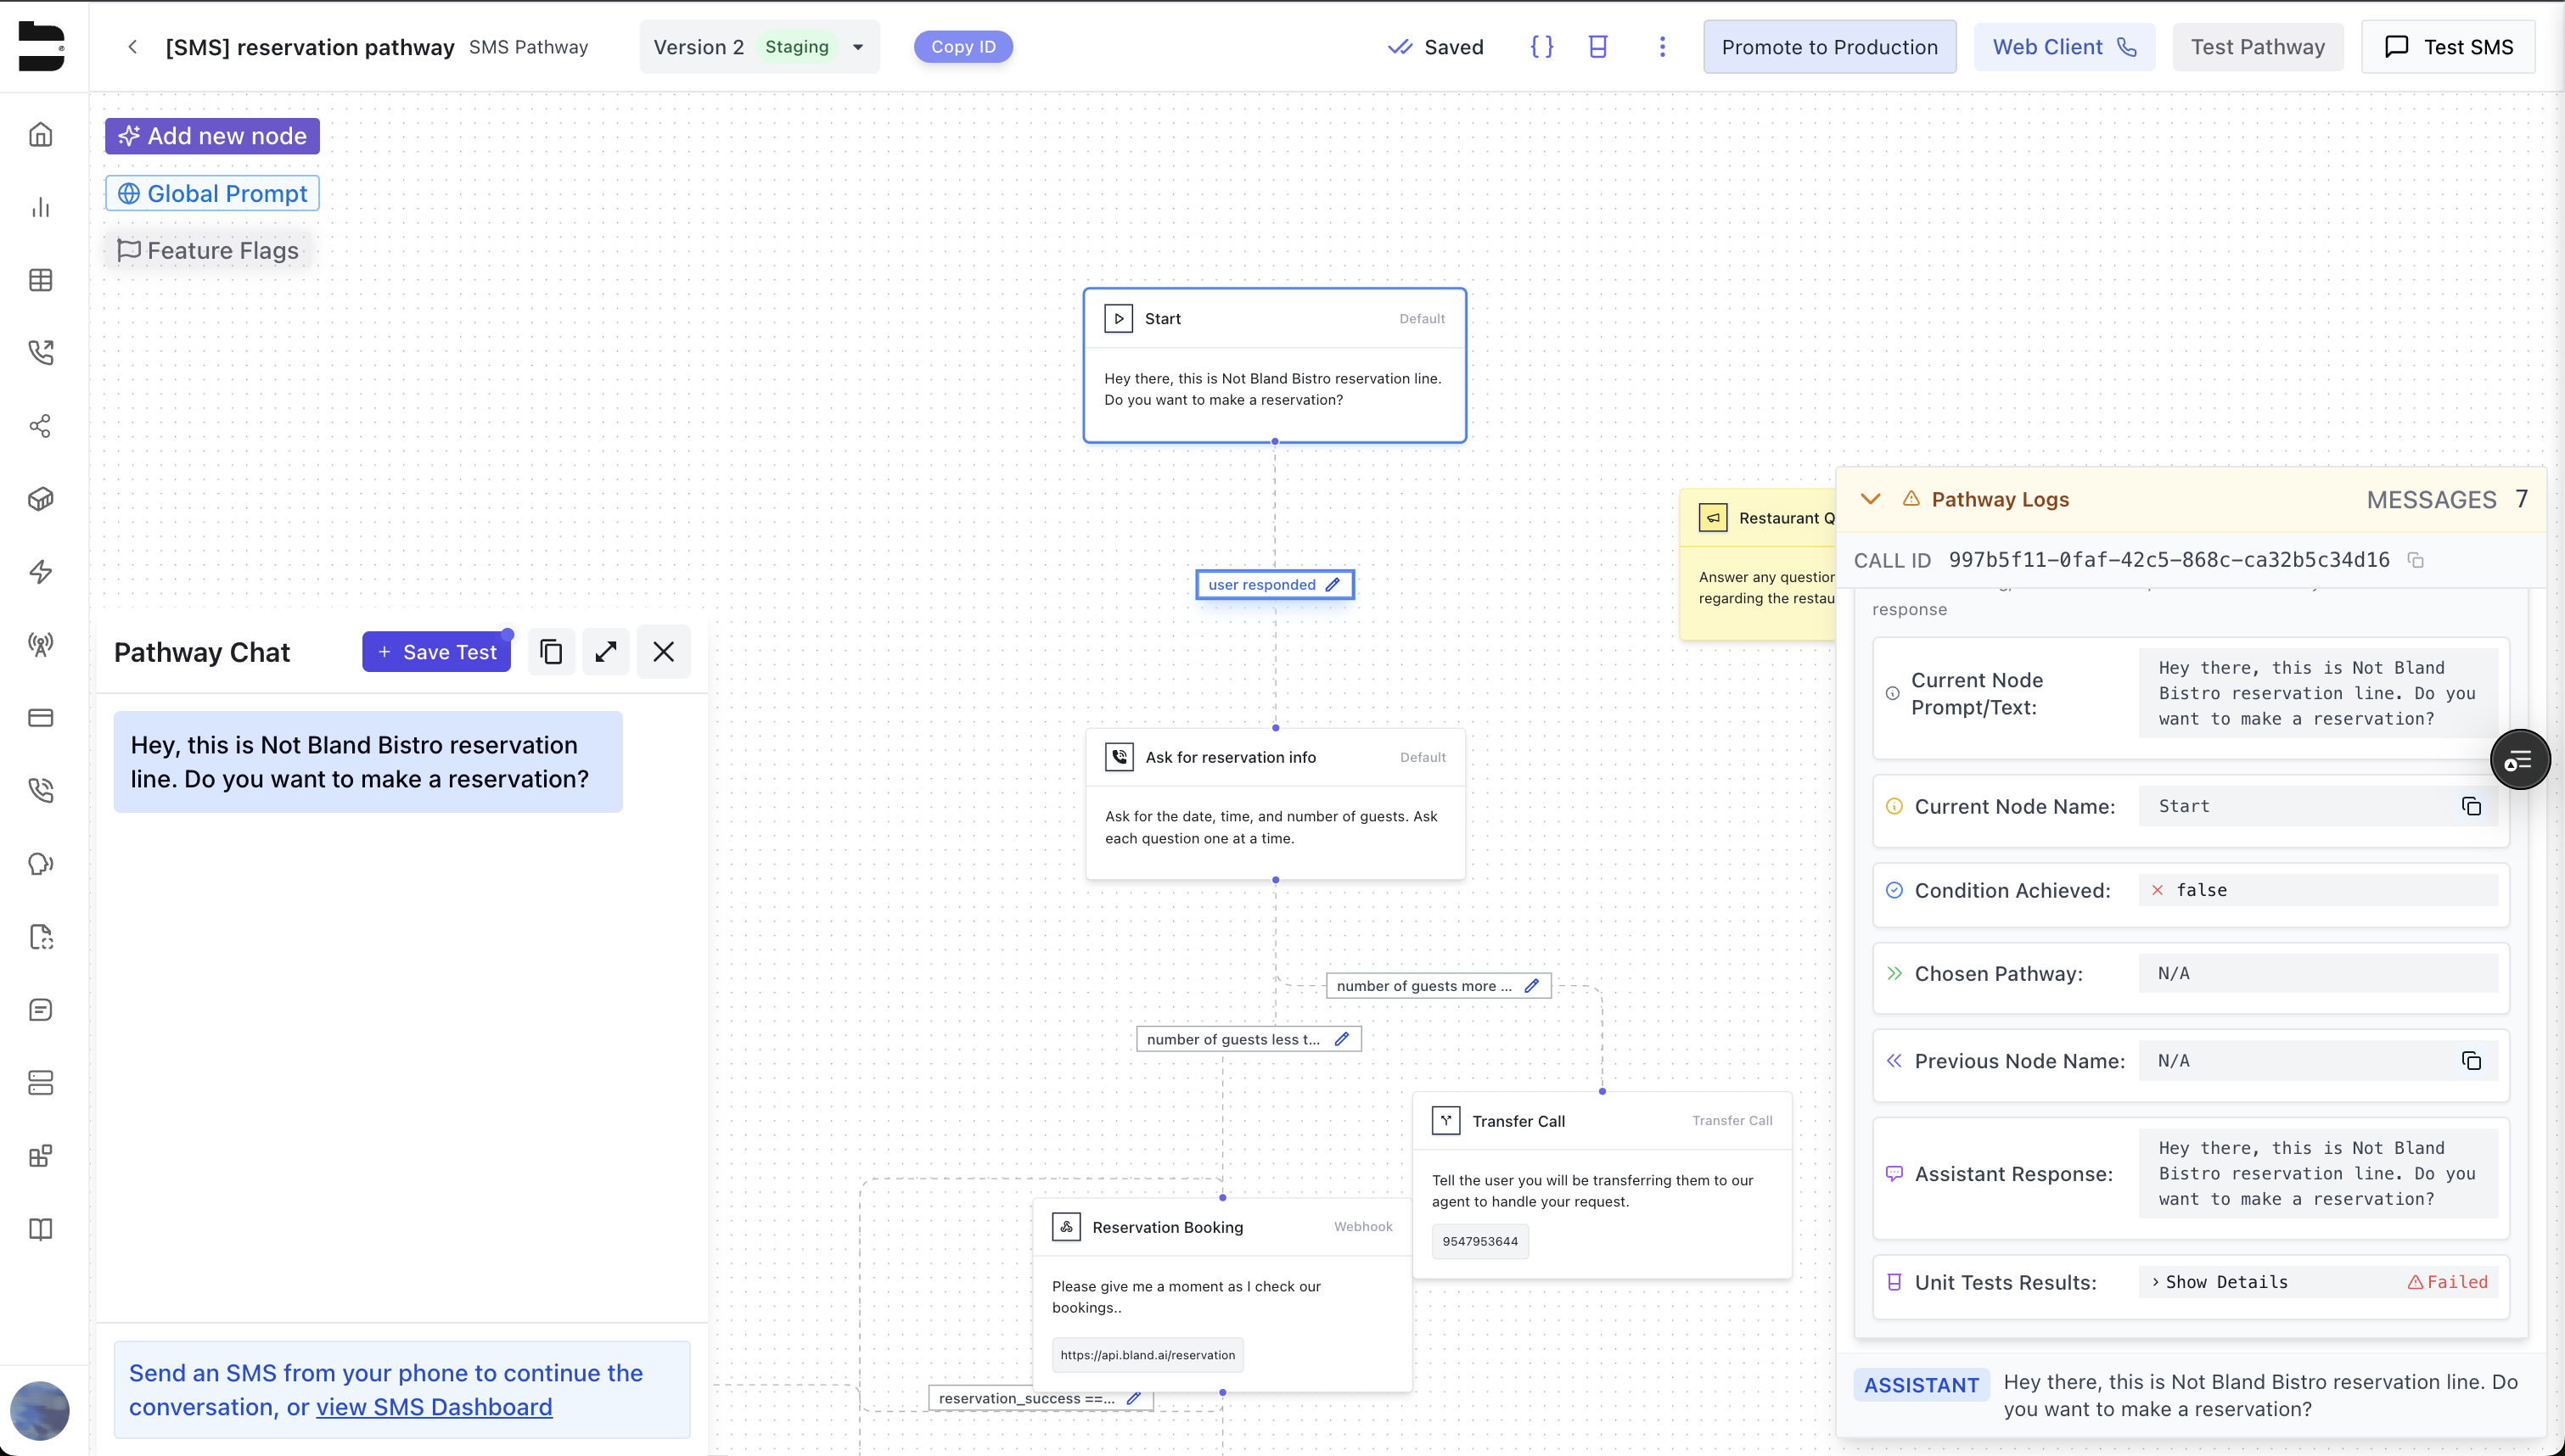
Task: Click the Saved status indicator
Action: (1435, 47)
